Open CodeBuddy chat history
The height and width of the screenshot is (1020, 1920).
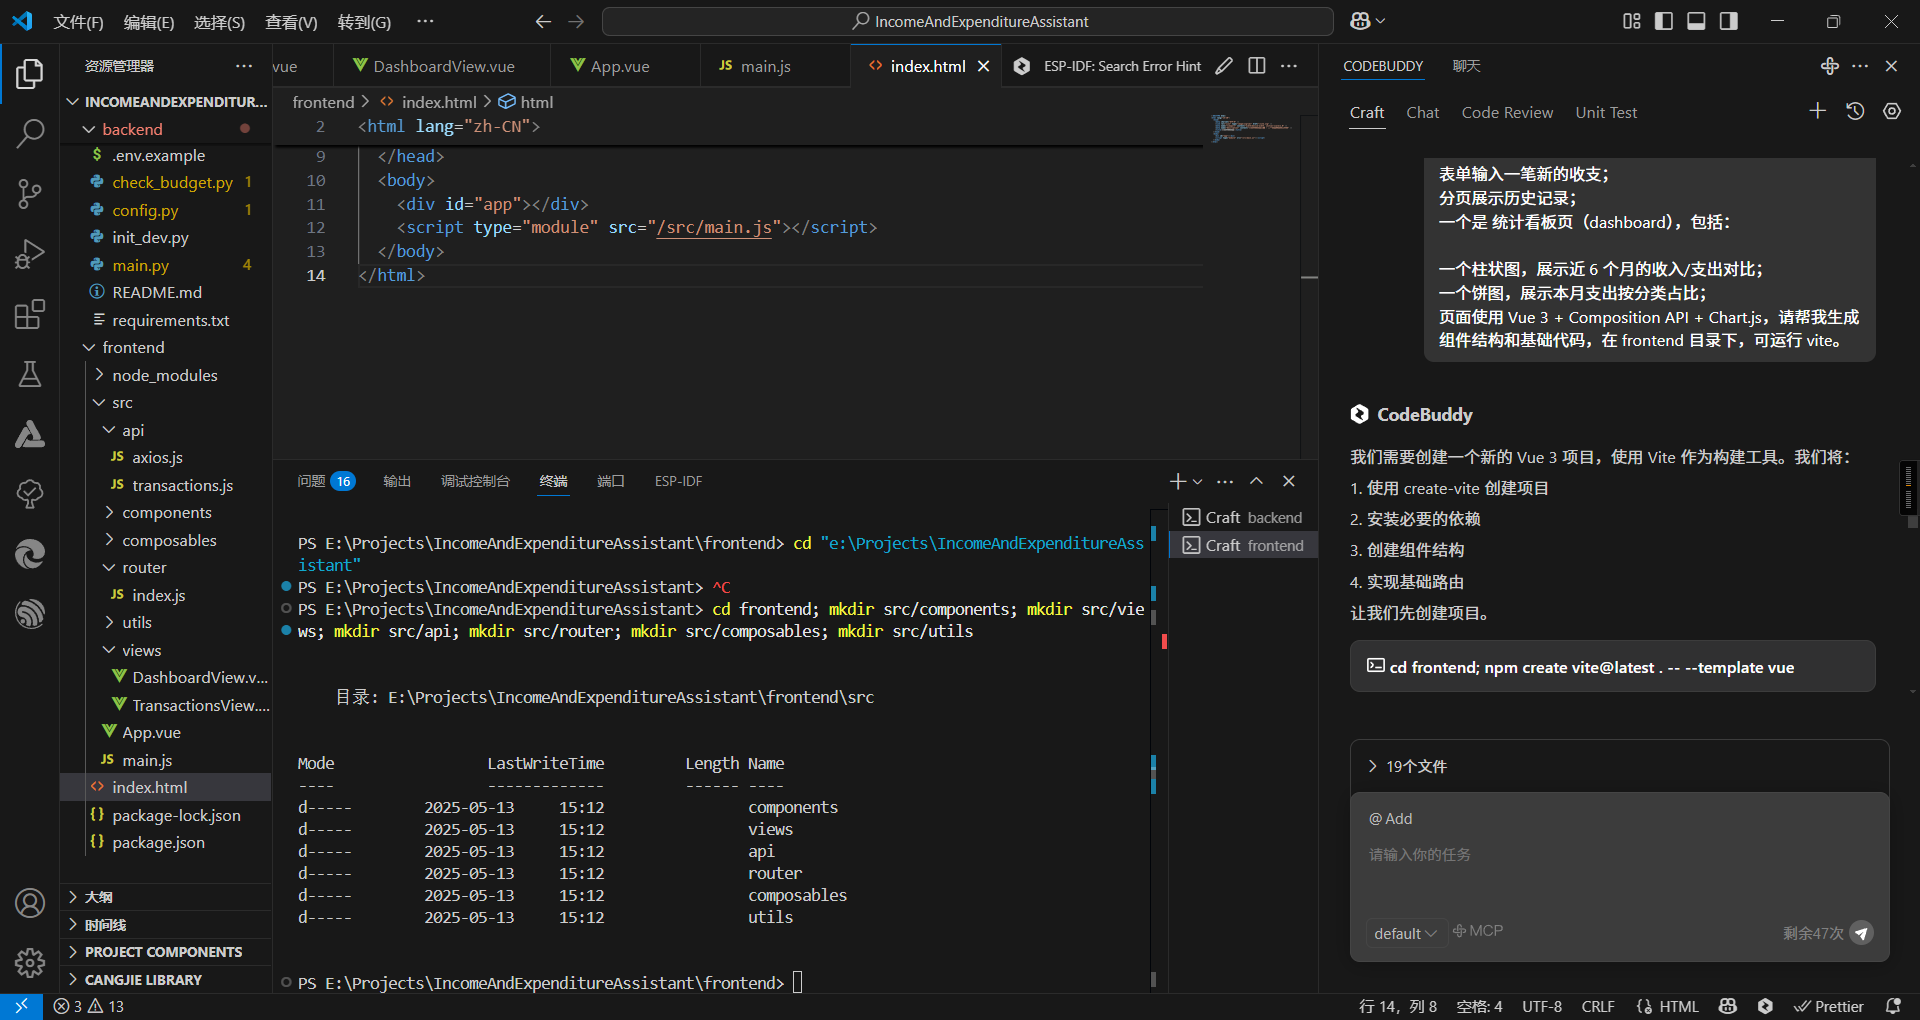[x=1855, y=112]
